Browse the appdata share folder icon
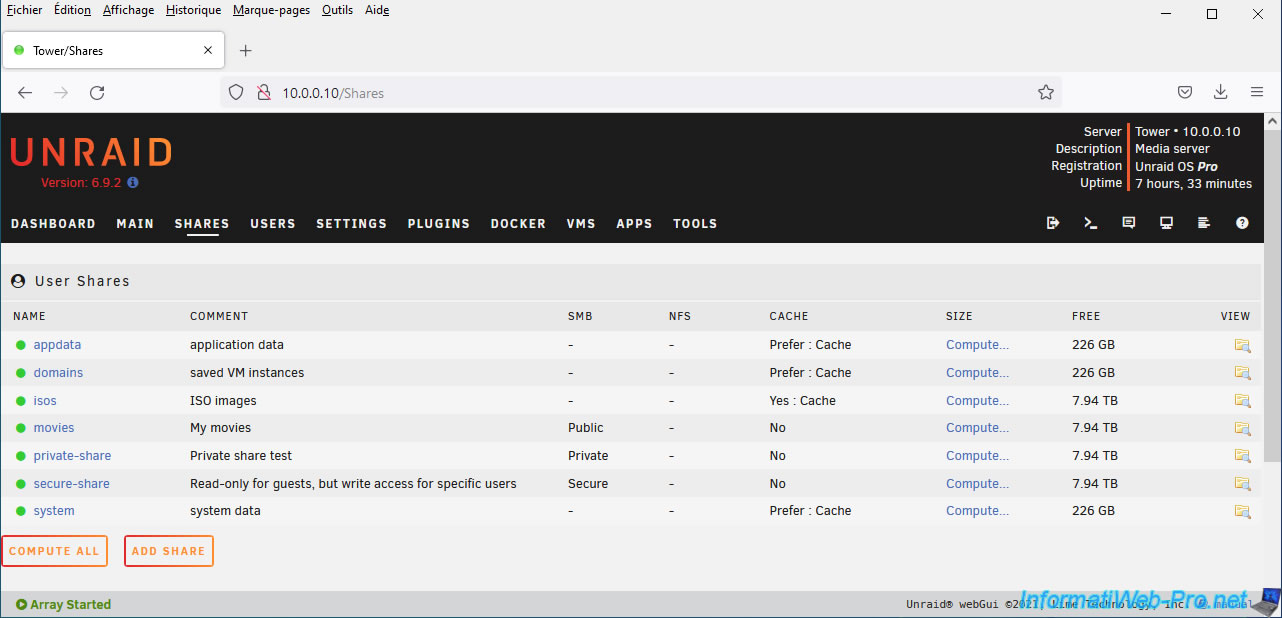This screenshot has width=1282, height=618. click(x=1242, y=345)
